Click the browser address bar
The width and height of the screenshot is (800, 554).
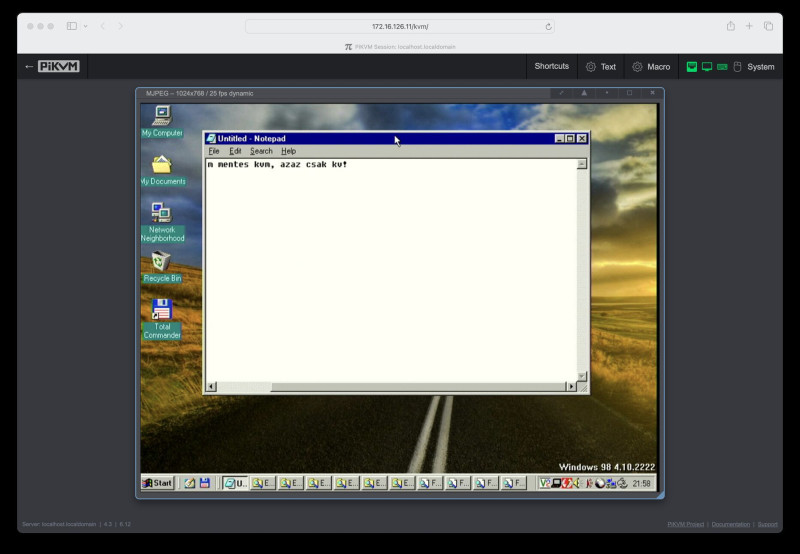coord(400,27)
